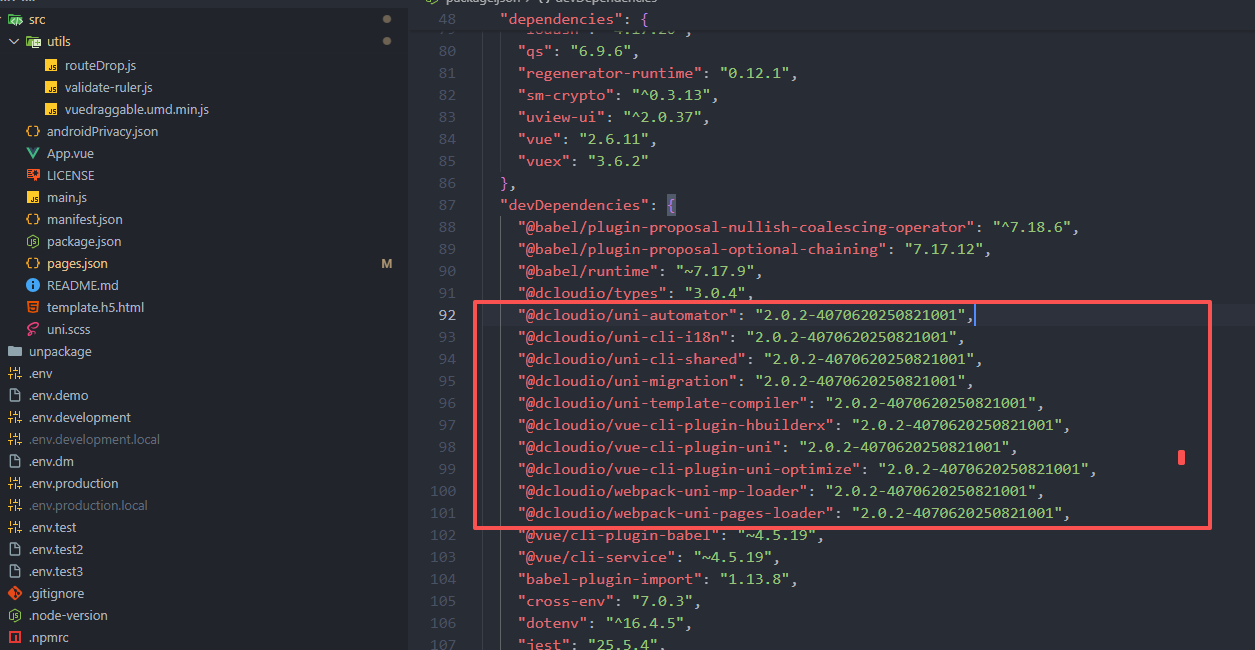1255x650 pixels.
Task: Click the HTML5 icon of template.h5.html
Action: coord(33,307)
